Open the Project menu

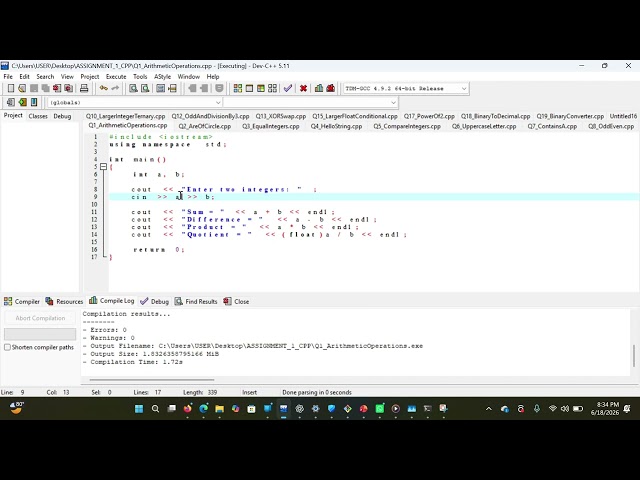90,77
